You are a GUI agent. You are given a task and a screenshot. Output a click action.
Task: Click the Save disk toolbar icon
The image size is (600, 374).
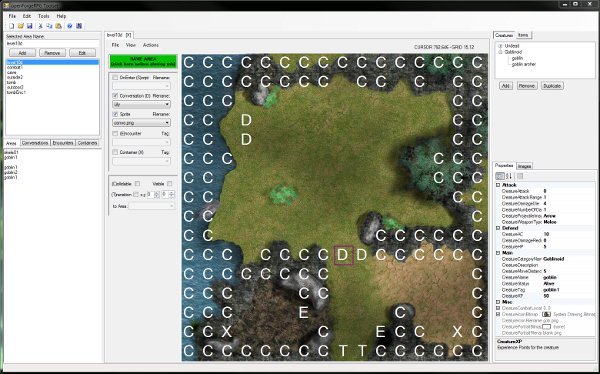coord(29,26)
